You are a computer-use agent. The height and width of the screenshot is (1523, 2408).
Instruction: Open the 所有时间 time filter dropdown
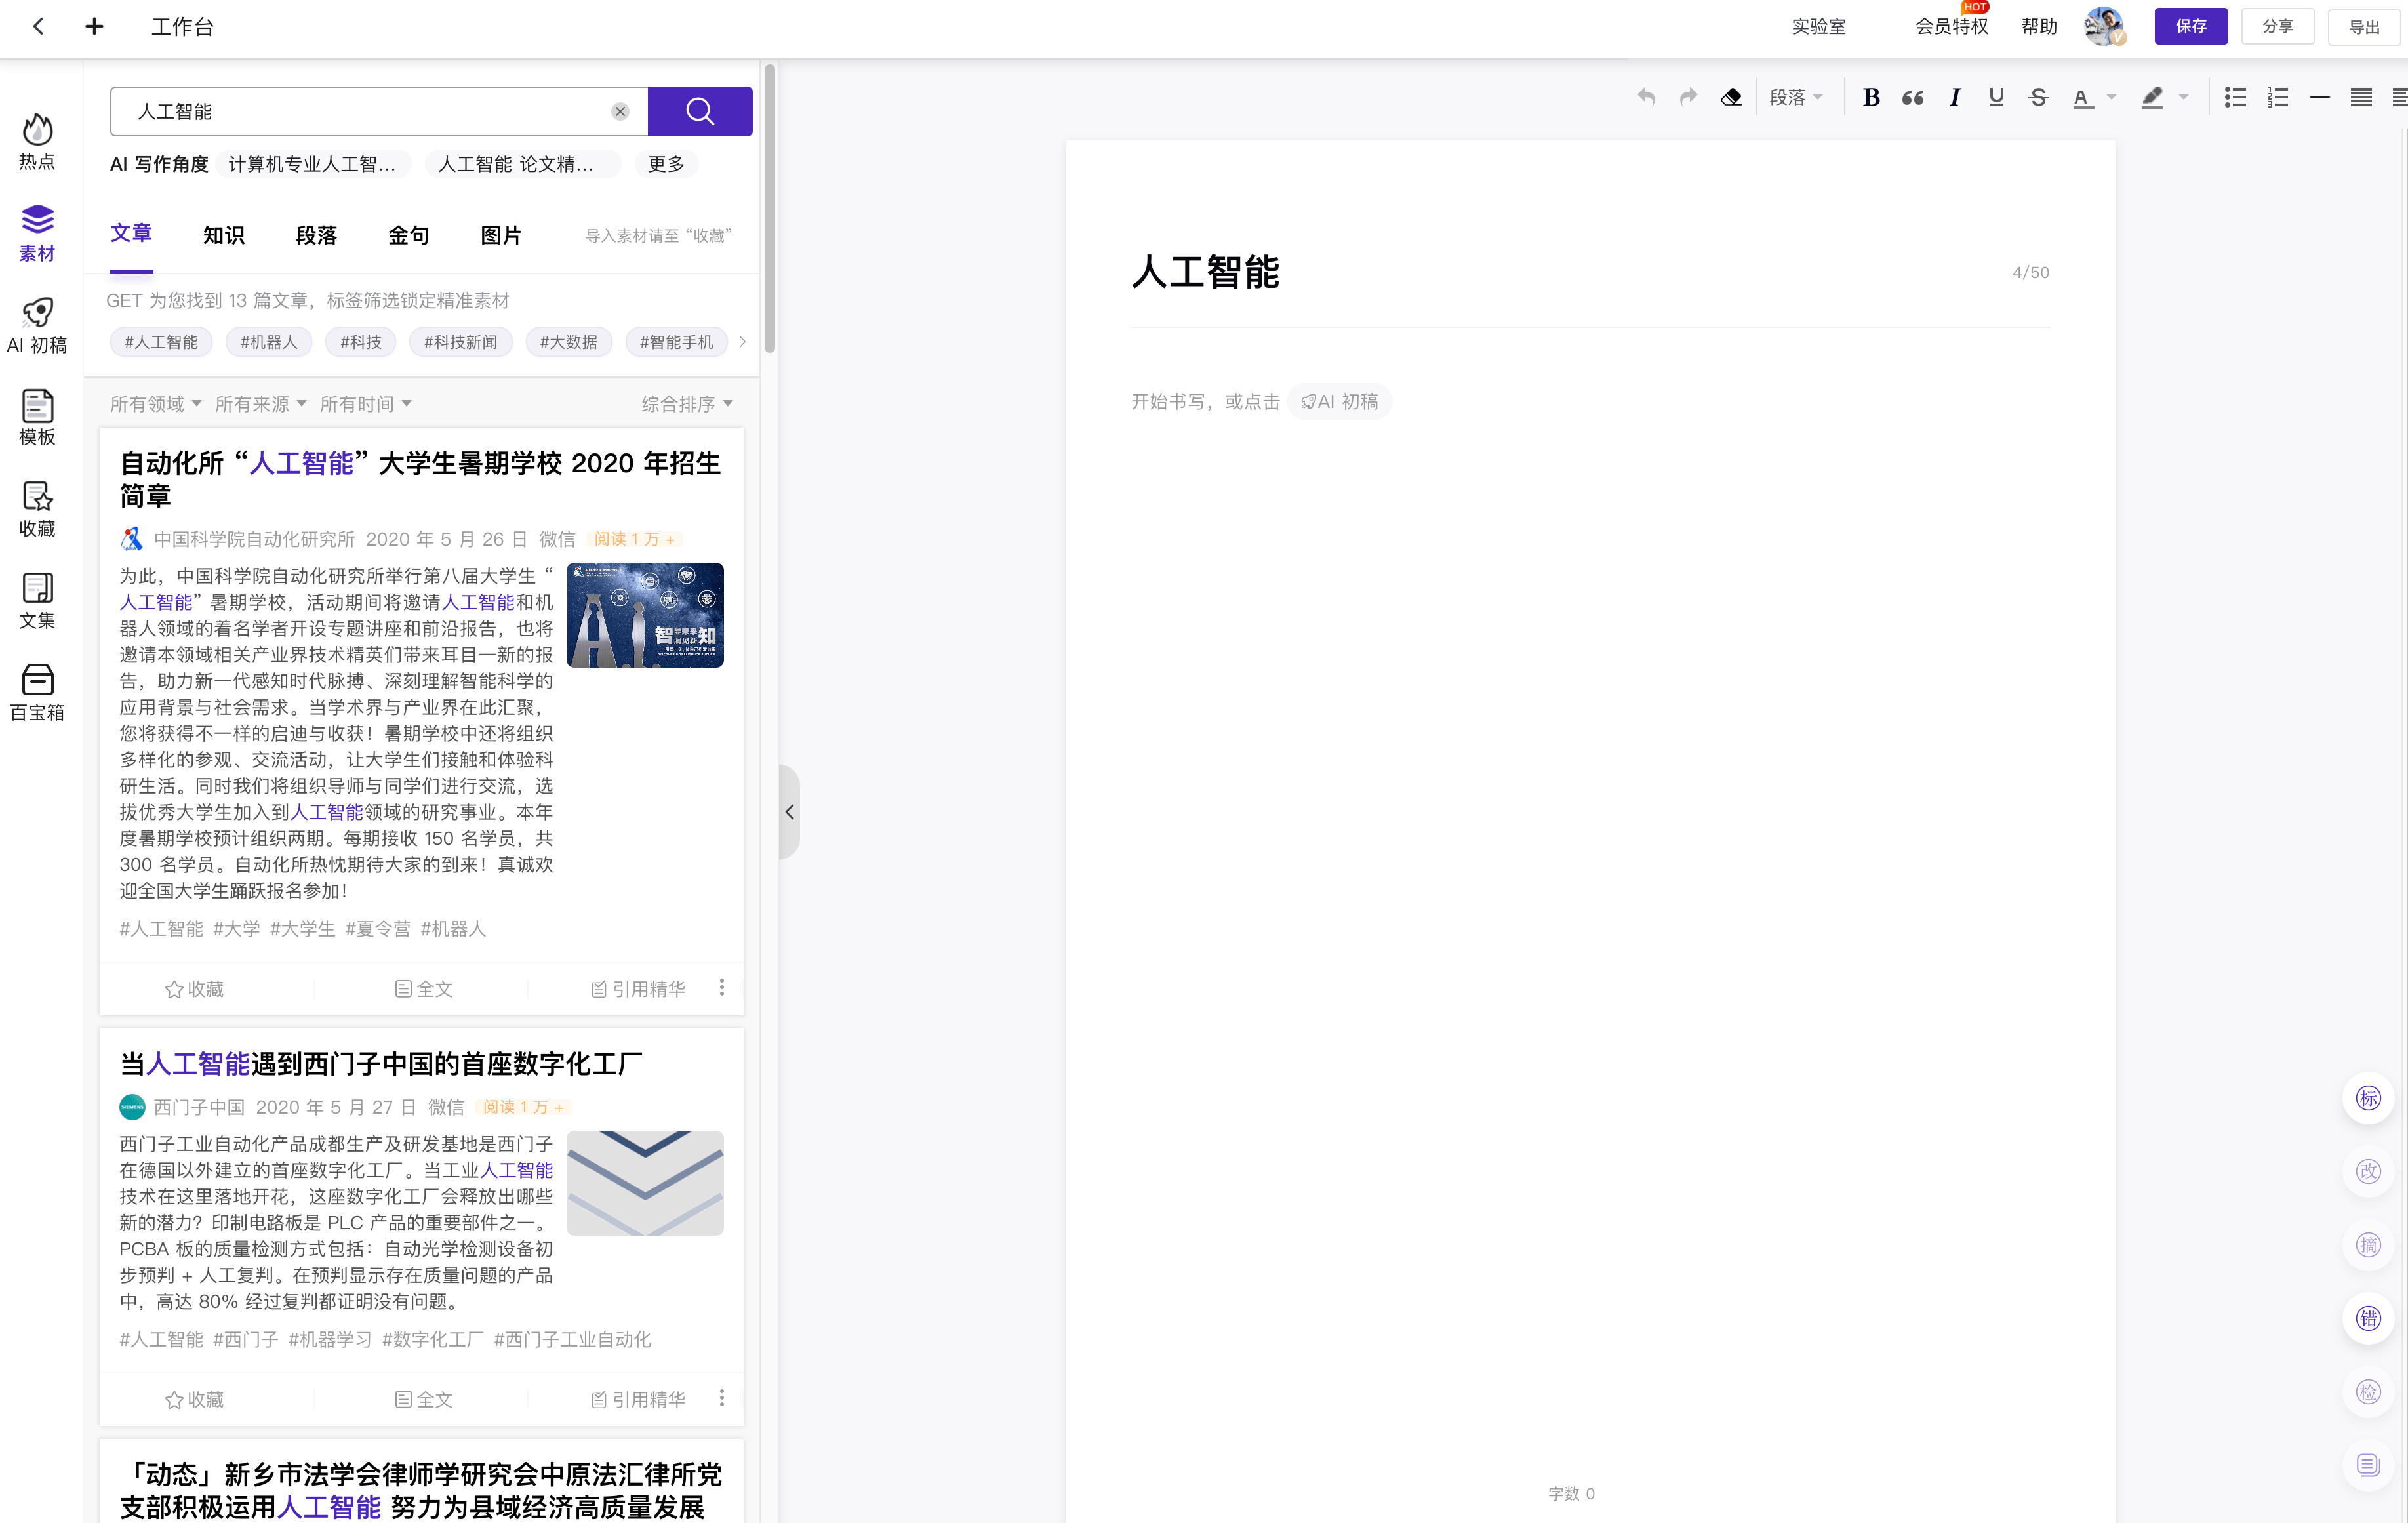click(x=366, y=403)
